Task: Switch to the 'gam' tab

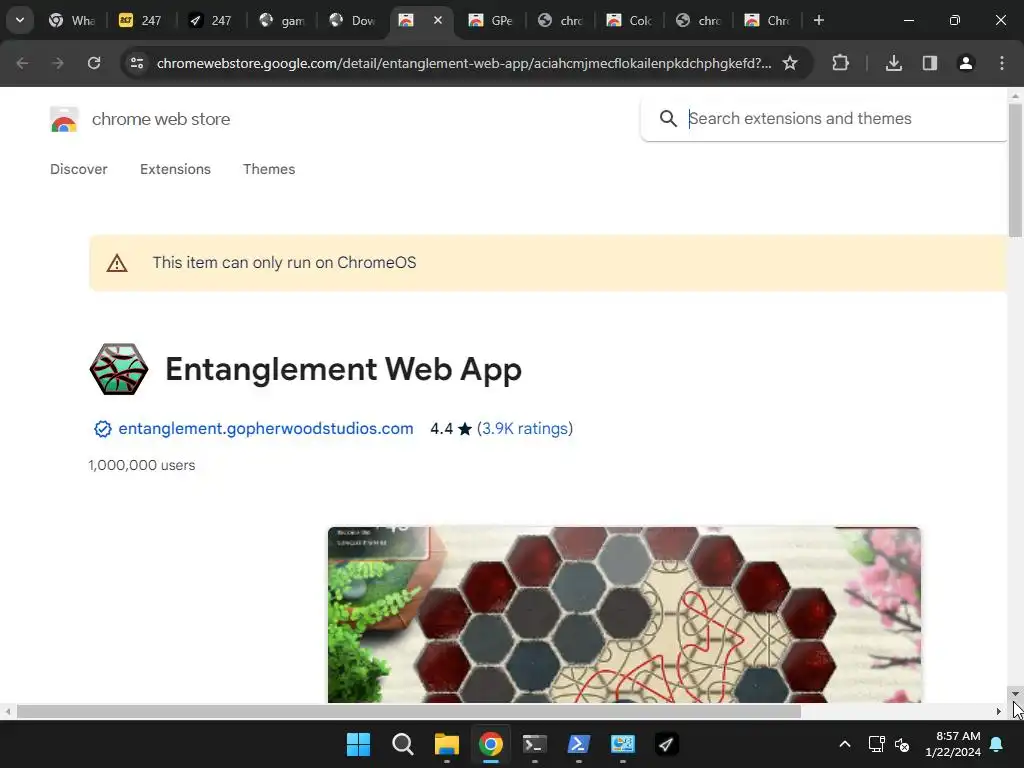Action: 281,20
